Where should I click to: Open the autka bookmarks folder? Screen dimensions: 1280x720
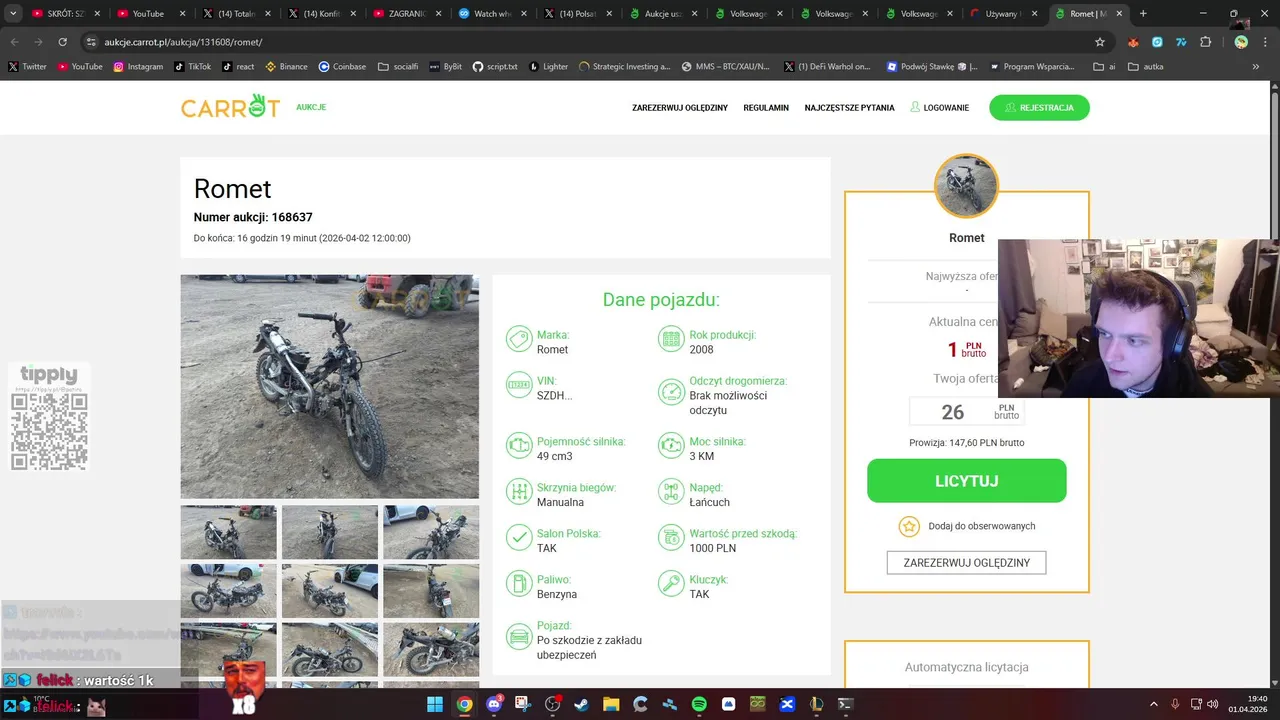(x=1146, y=67)
